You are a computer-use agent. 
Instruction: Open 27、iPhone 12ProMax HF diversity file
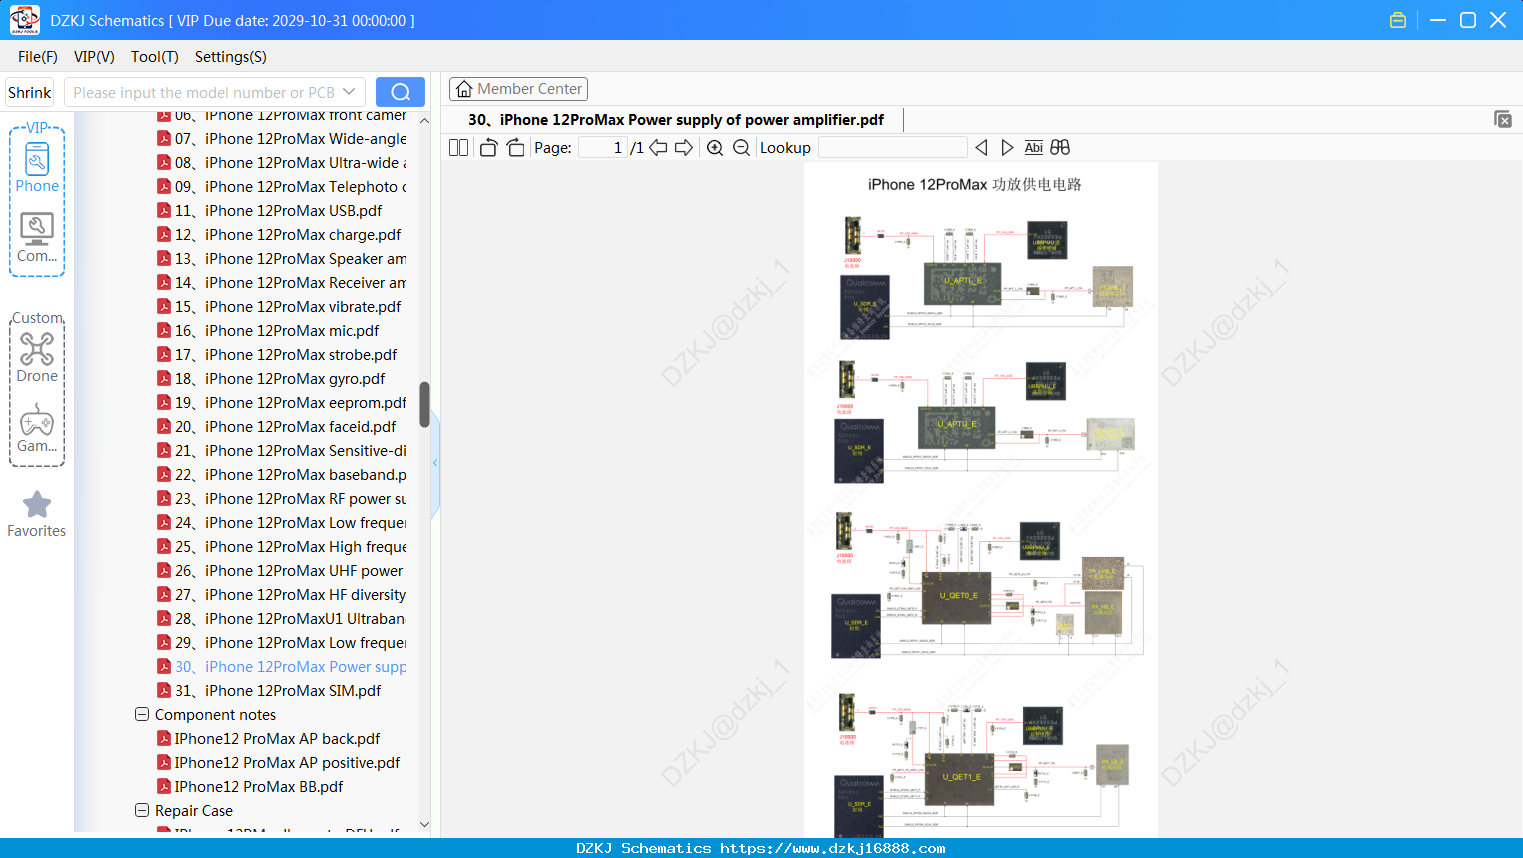(291, 595)
